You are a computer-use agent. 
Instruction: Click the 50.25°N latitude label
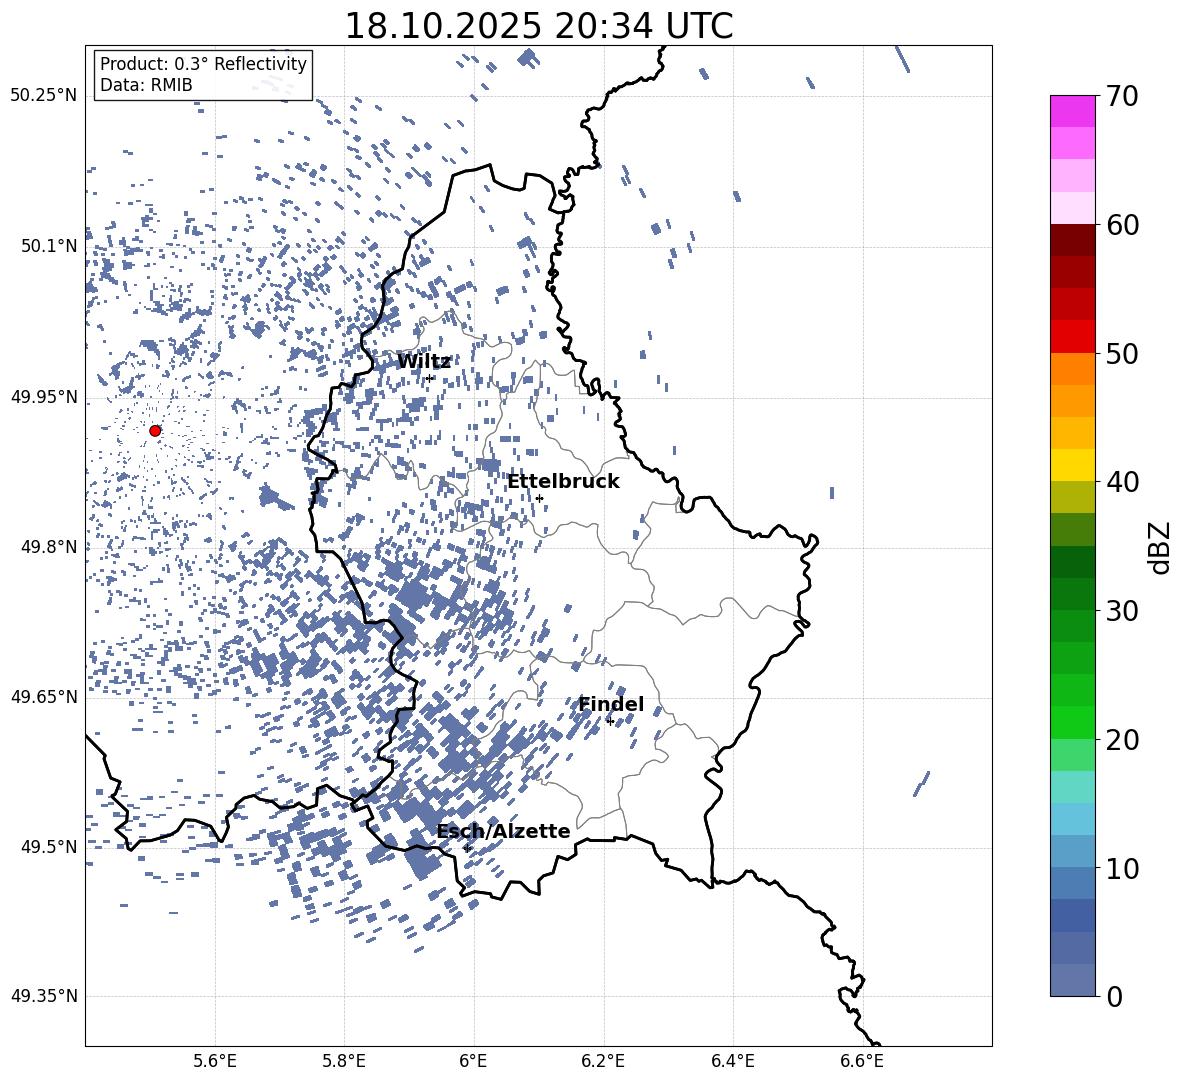click(44, 96)
